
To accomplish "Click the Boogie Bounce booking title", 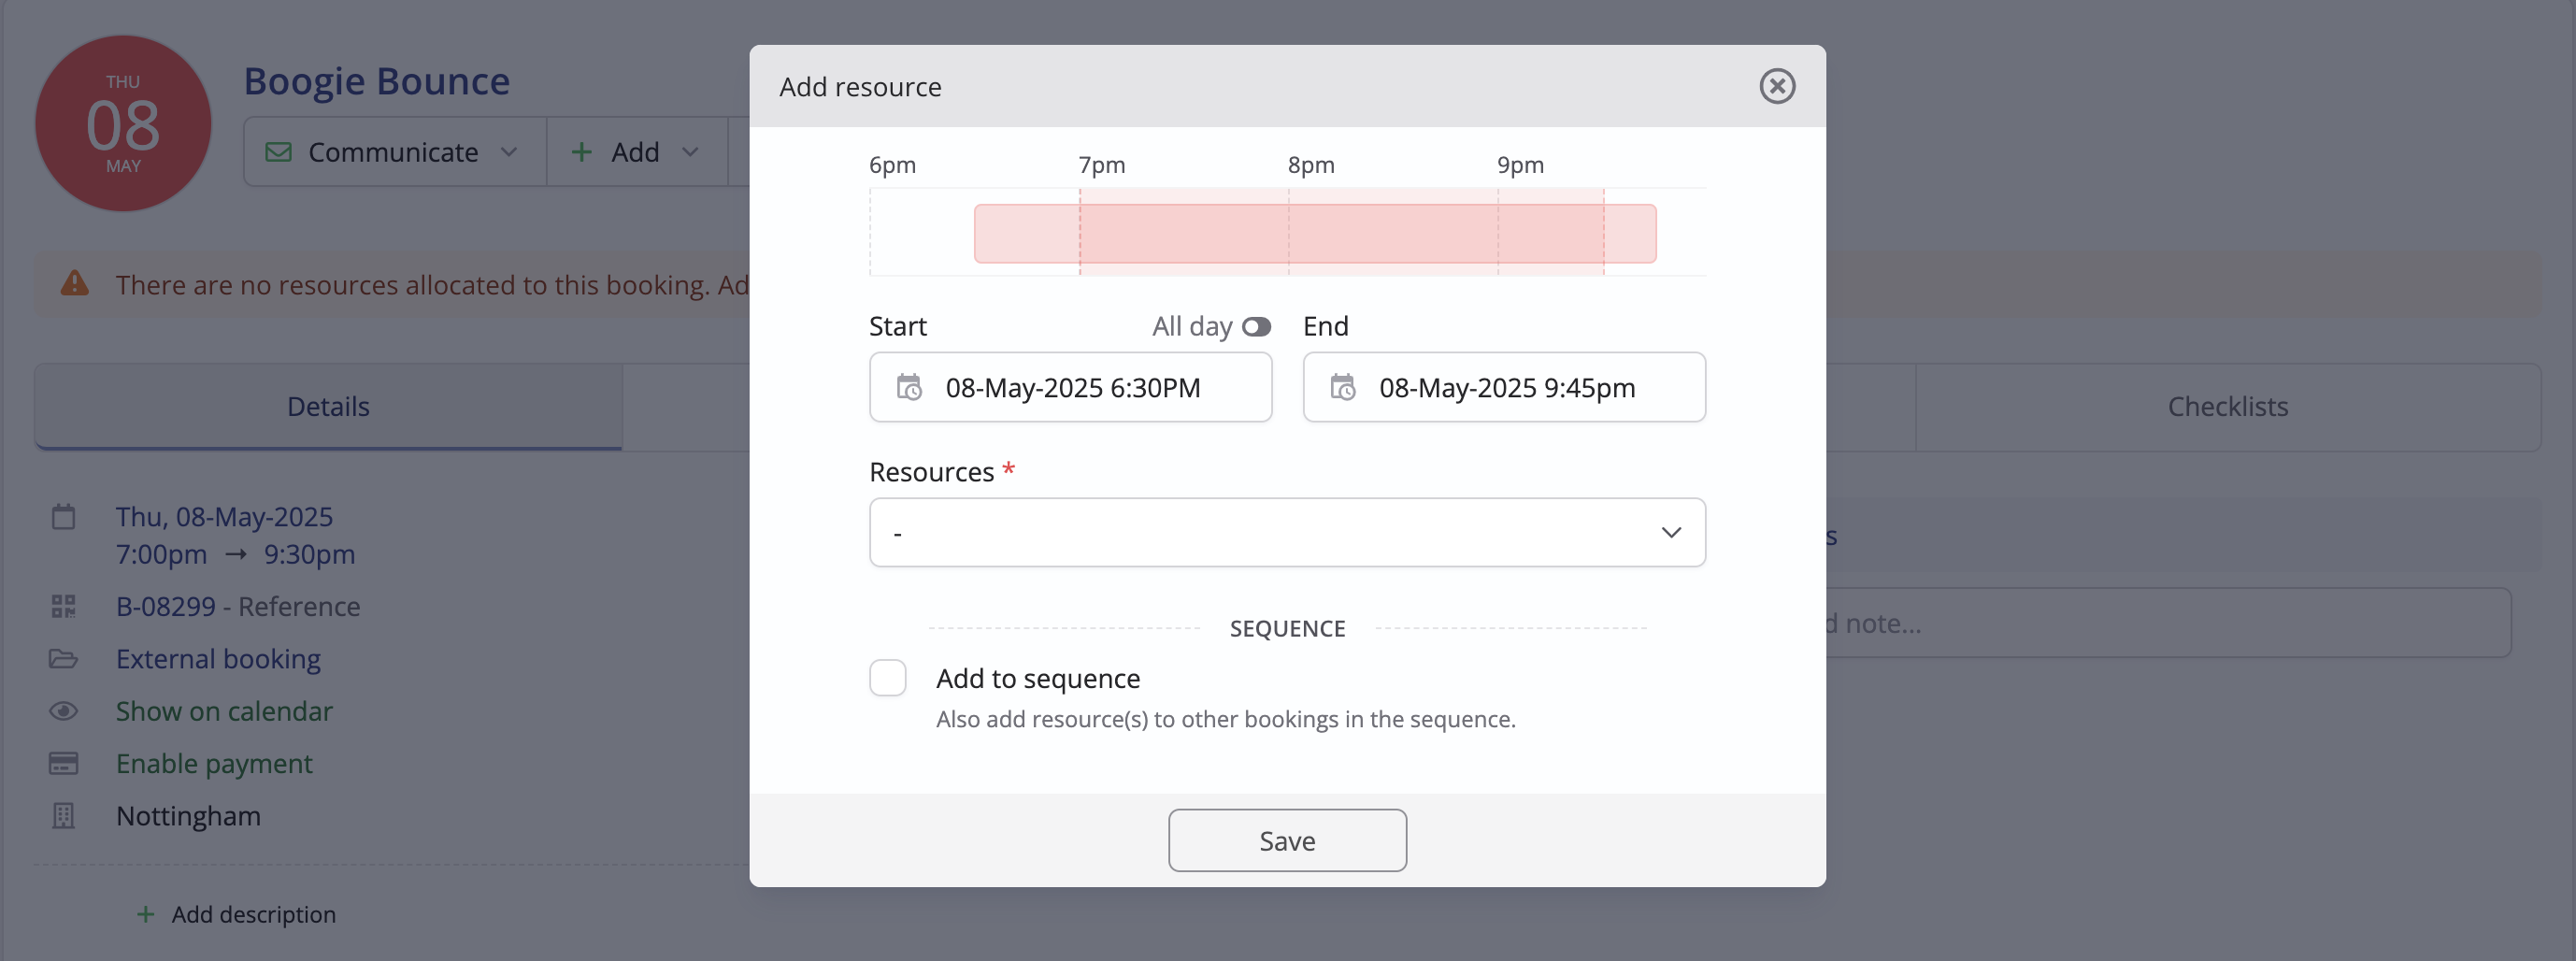I will tap(377, 81).
